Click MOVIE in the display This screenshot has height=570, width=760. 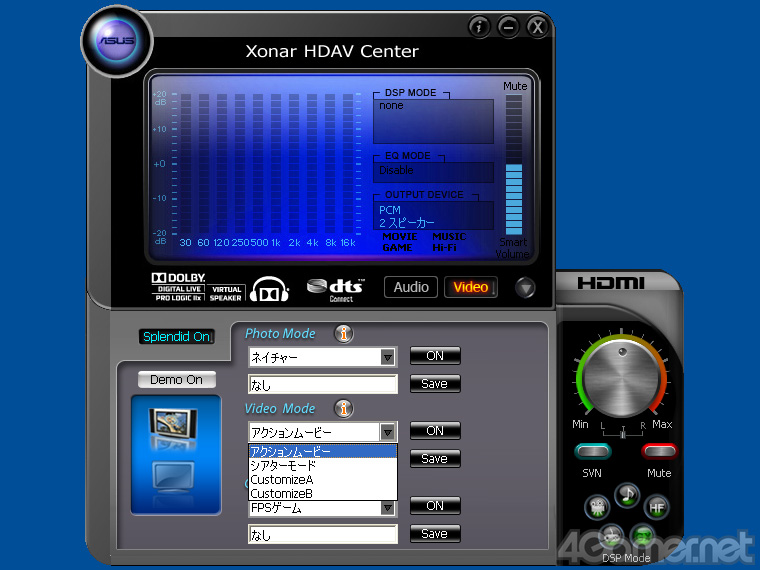pos(399,237)
